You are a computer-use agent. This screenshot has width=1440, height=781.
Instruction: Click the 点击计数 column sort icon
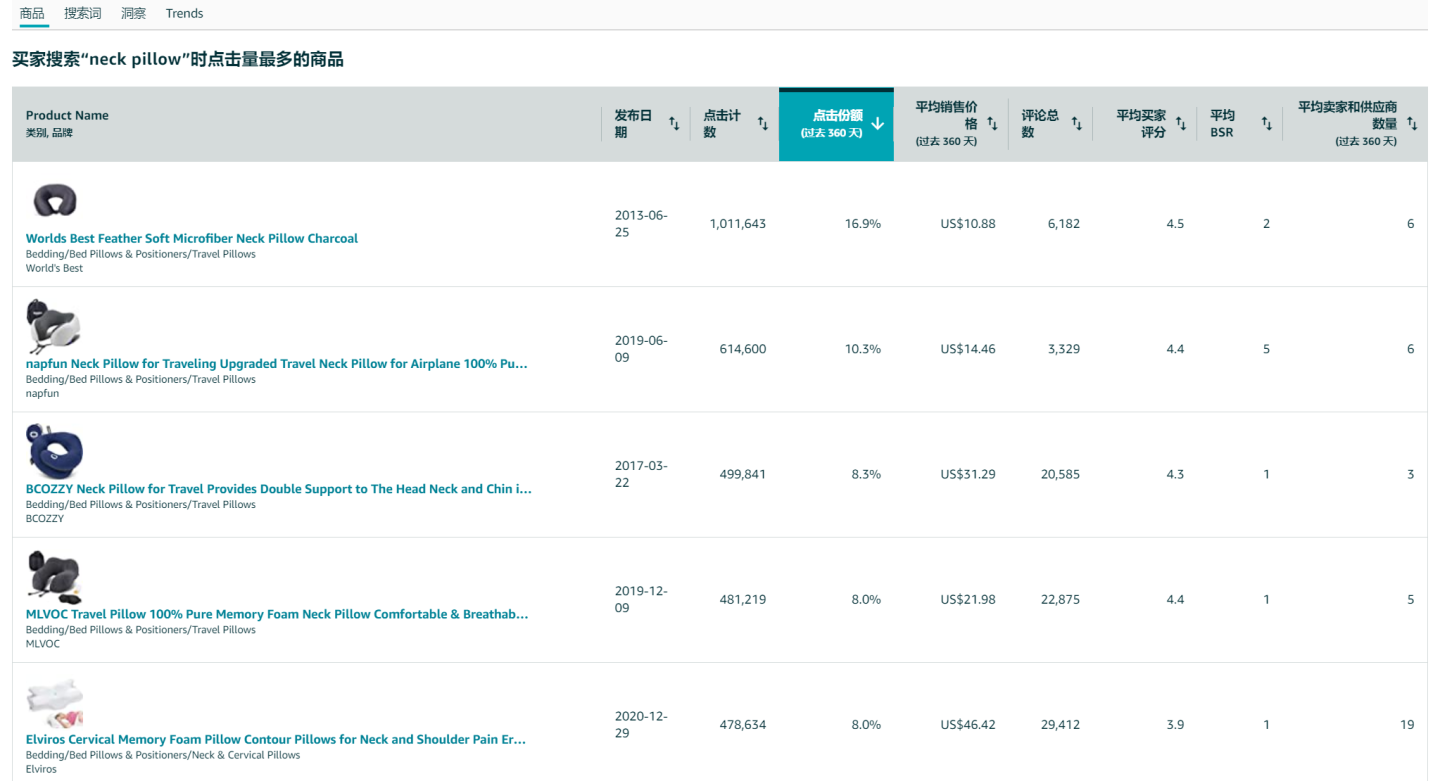(x=762, y=124)
